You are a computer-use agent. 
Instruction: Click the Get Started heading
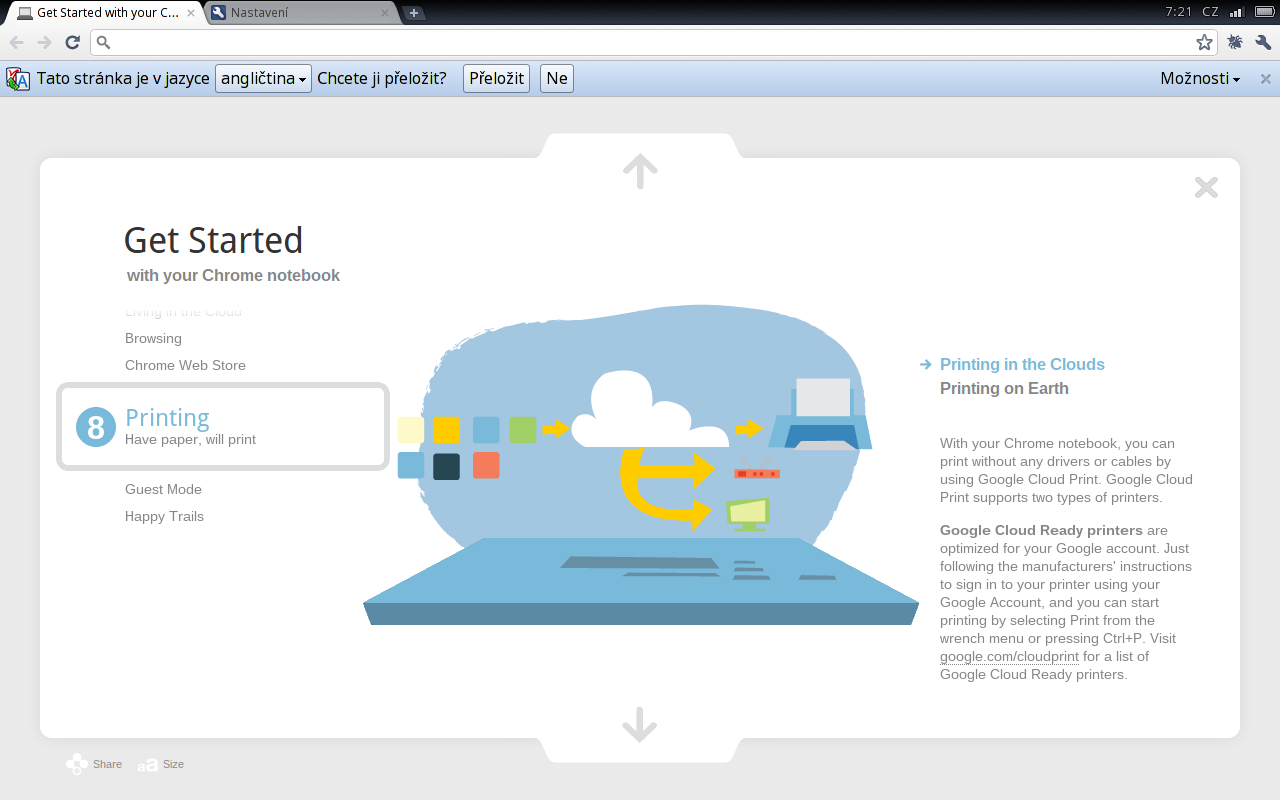point(213,241)
